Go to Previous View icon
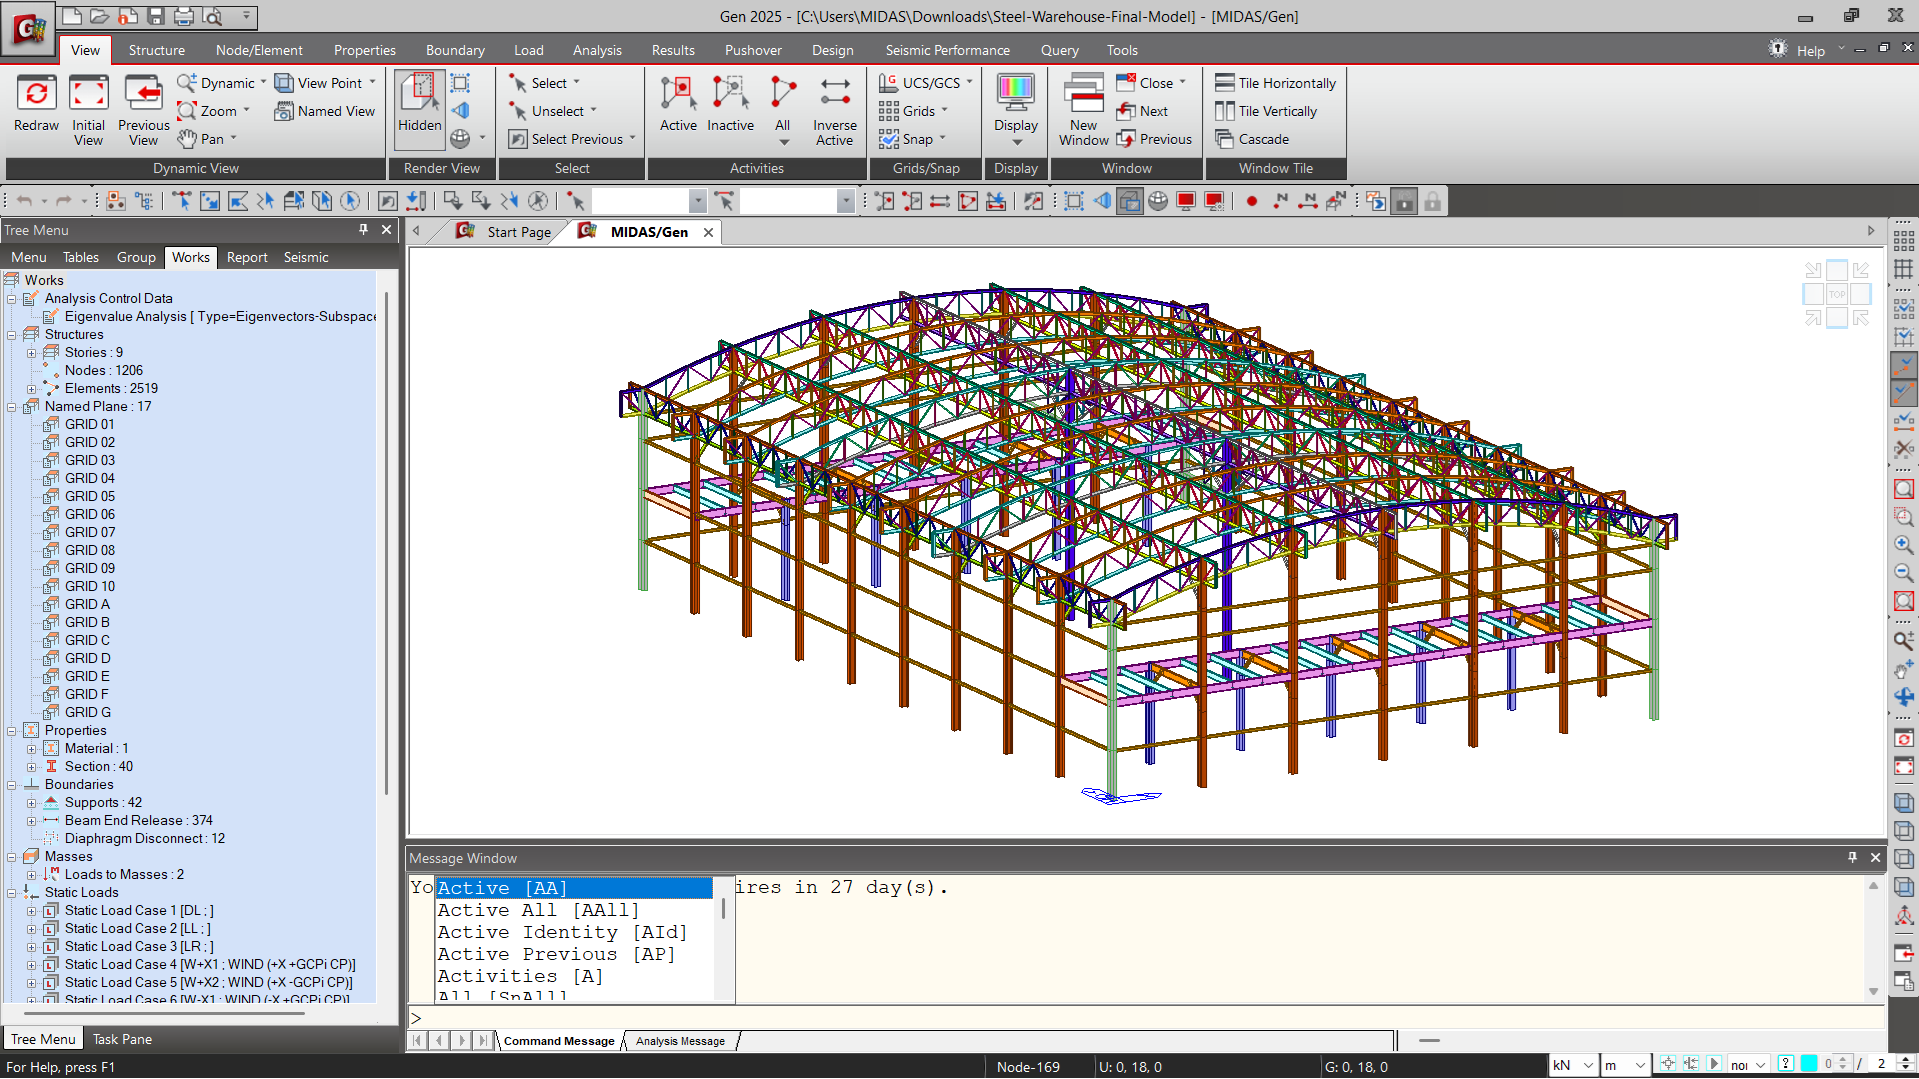The width and height of the screenshot is (1919, 1079). (143, 110)
